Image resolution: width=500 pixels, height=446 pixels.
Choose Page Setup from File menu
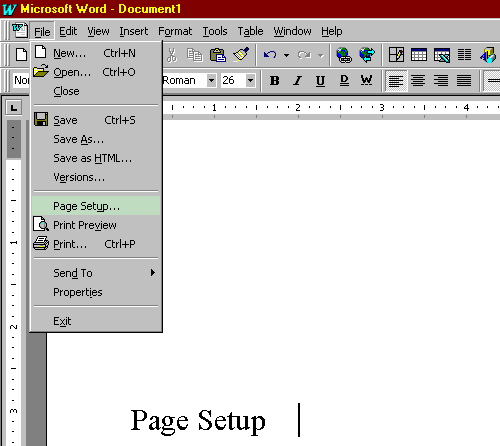[x=96, y=206]
